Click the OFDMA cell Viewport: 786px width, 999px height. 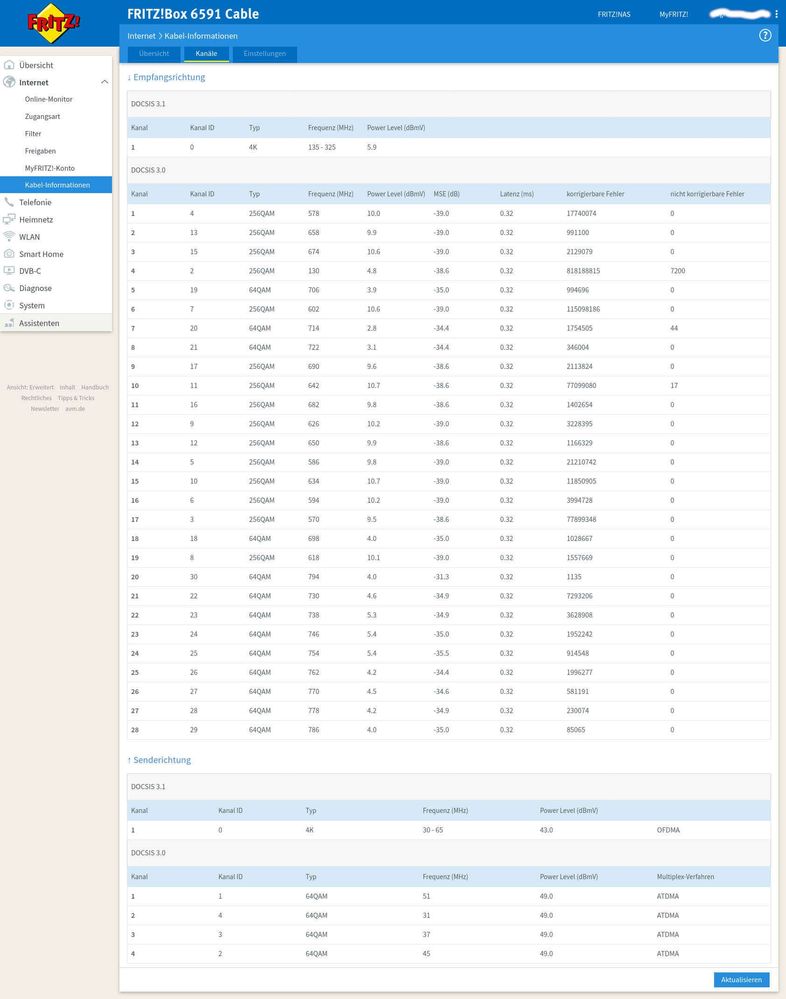coord(668,830)
